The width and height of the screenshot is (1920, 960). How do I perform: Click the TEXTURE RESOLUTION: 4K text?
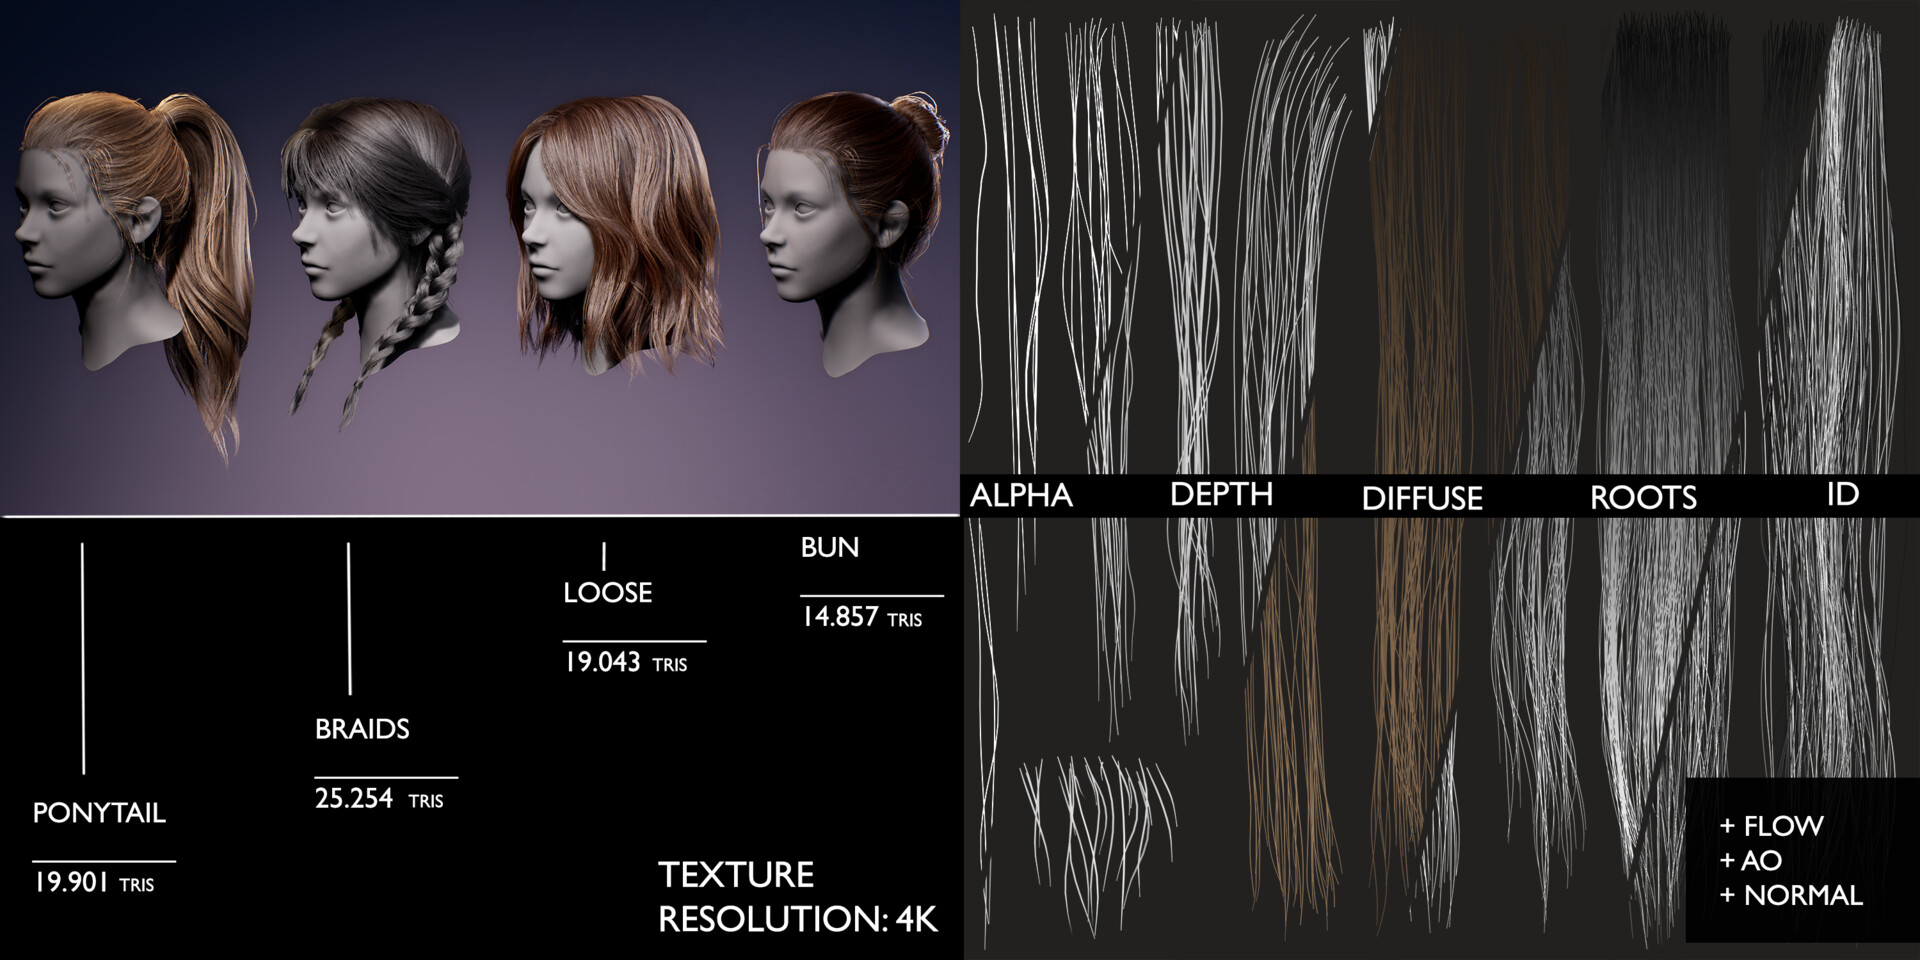[798, 897]
